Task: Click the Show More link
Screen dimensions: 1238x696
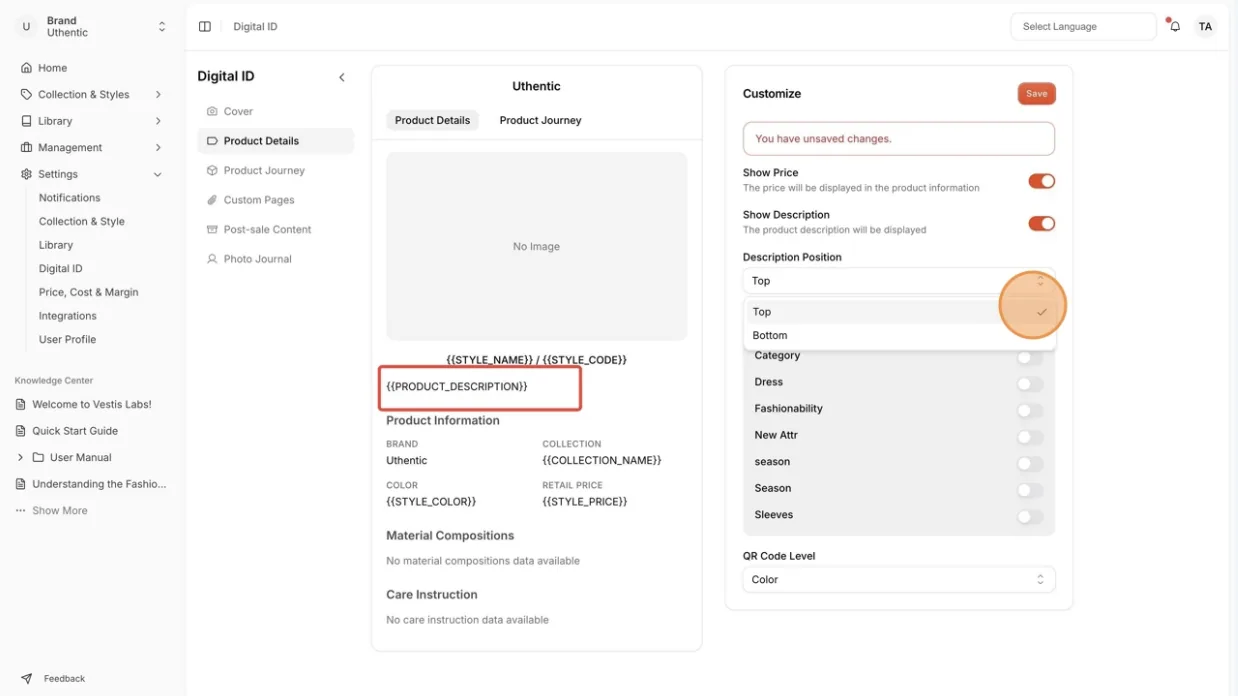Action: 60,510
